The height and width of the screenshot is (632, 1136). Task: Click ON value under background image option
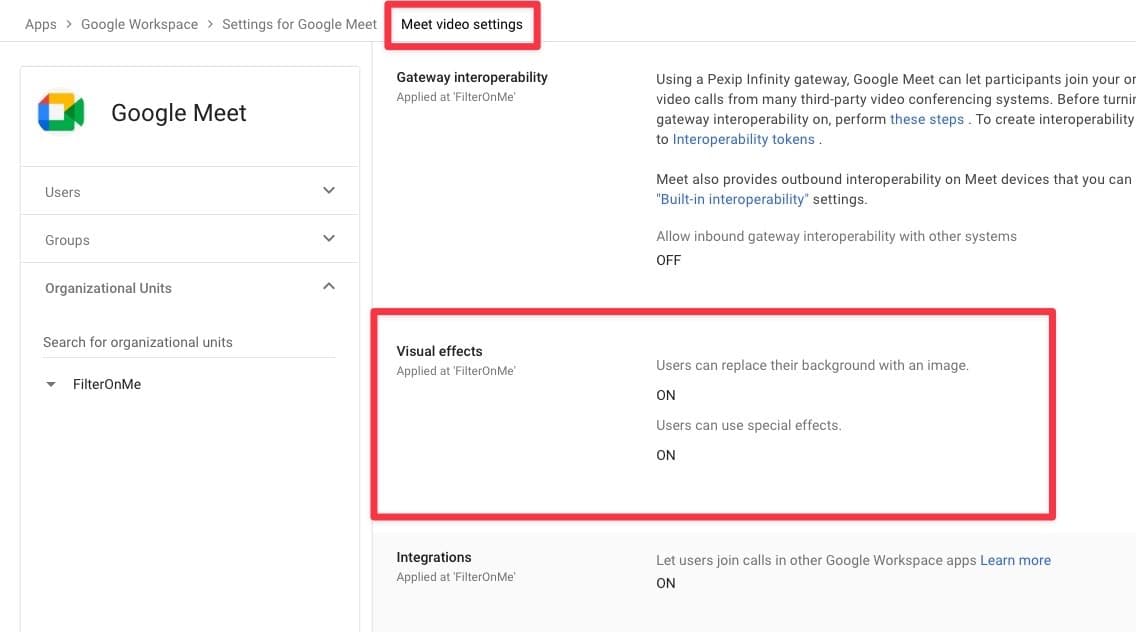(666, 395)
